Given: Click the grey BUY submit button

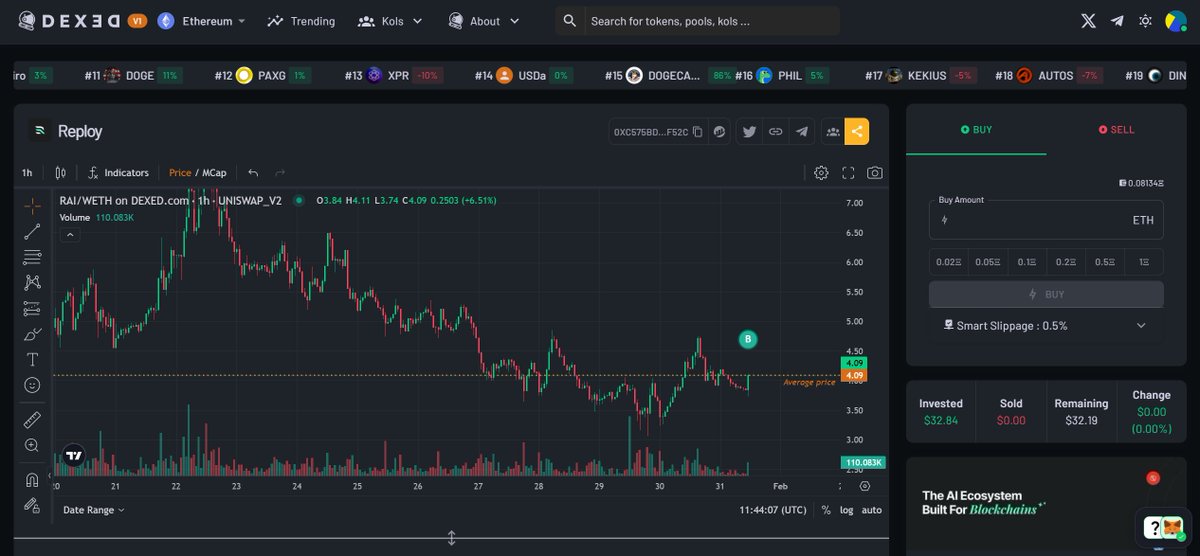Looking at the screenshot, I should coord(1046,294).
